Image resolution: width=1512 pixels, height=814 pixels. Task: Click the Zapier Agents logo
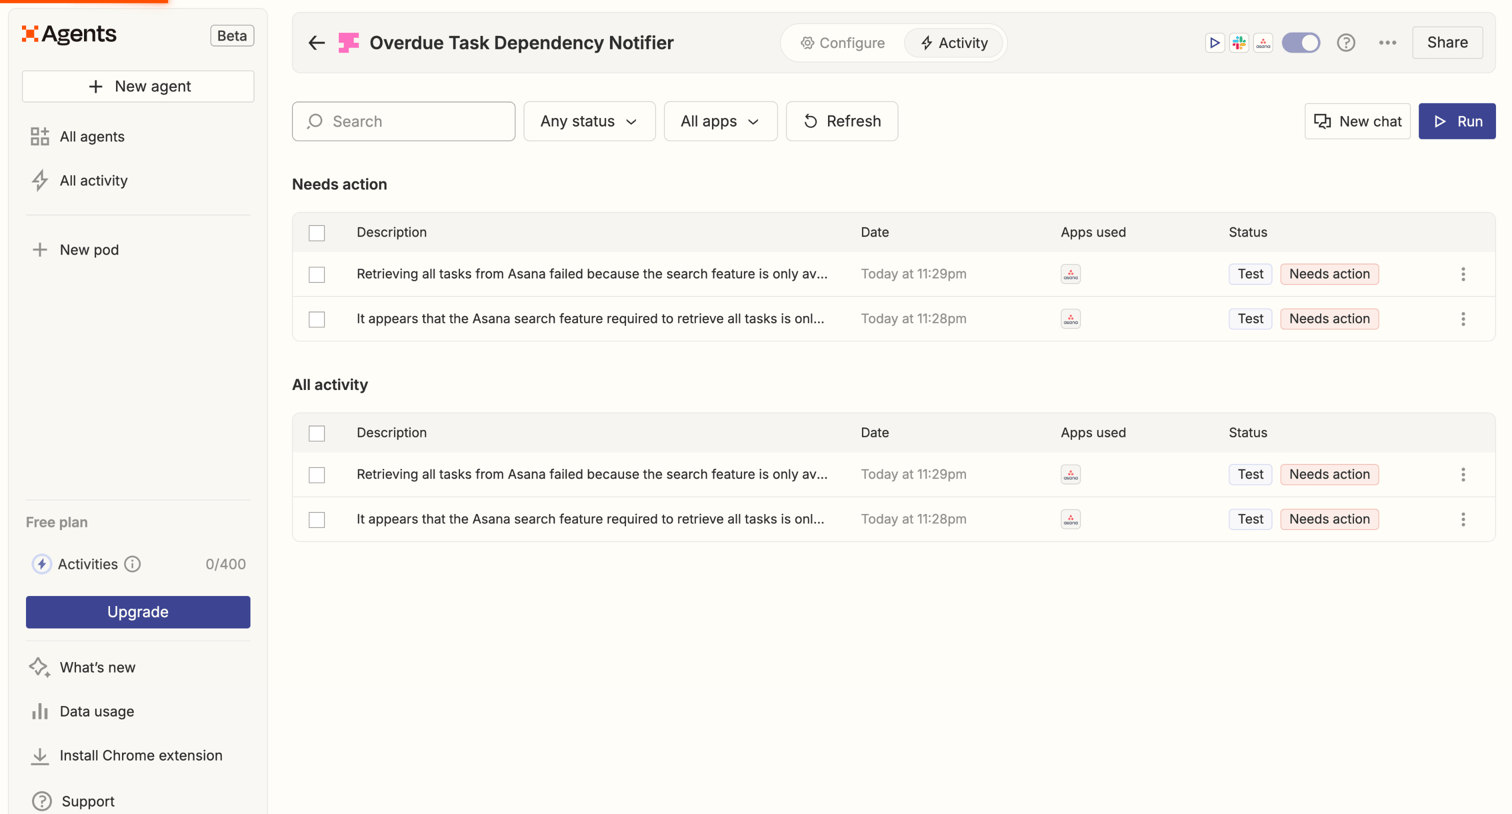coord(69,34)
